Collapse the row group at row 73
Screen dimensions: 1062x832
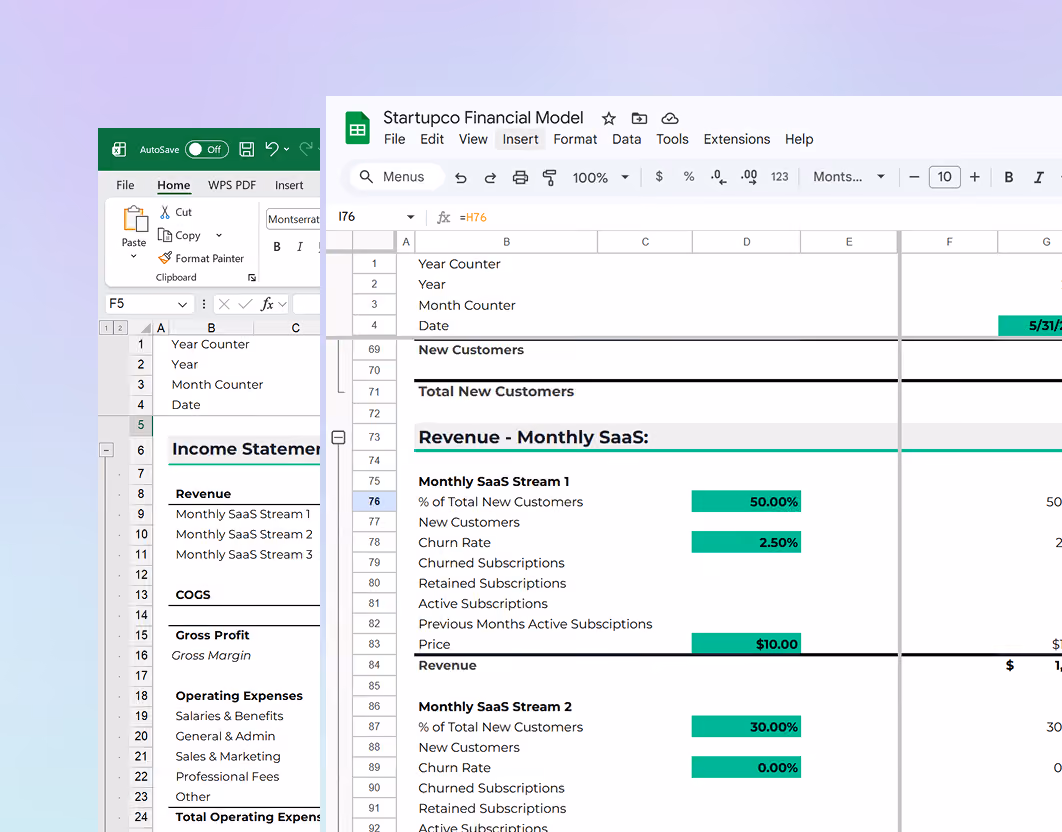339,437
